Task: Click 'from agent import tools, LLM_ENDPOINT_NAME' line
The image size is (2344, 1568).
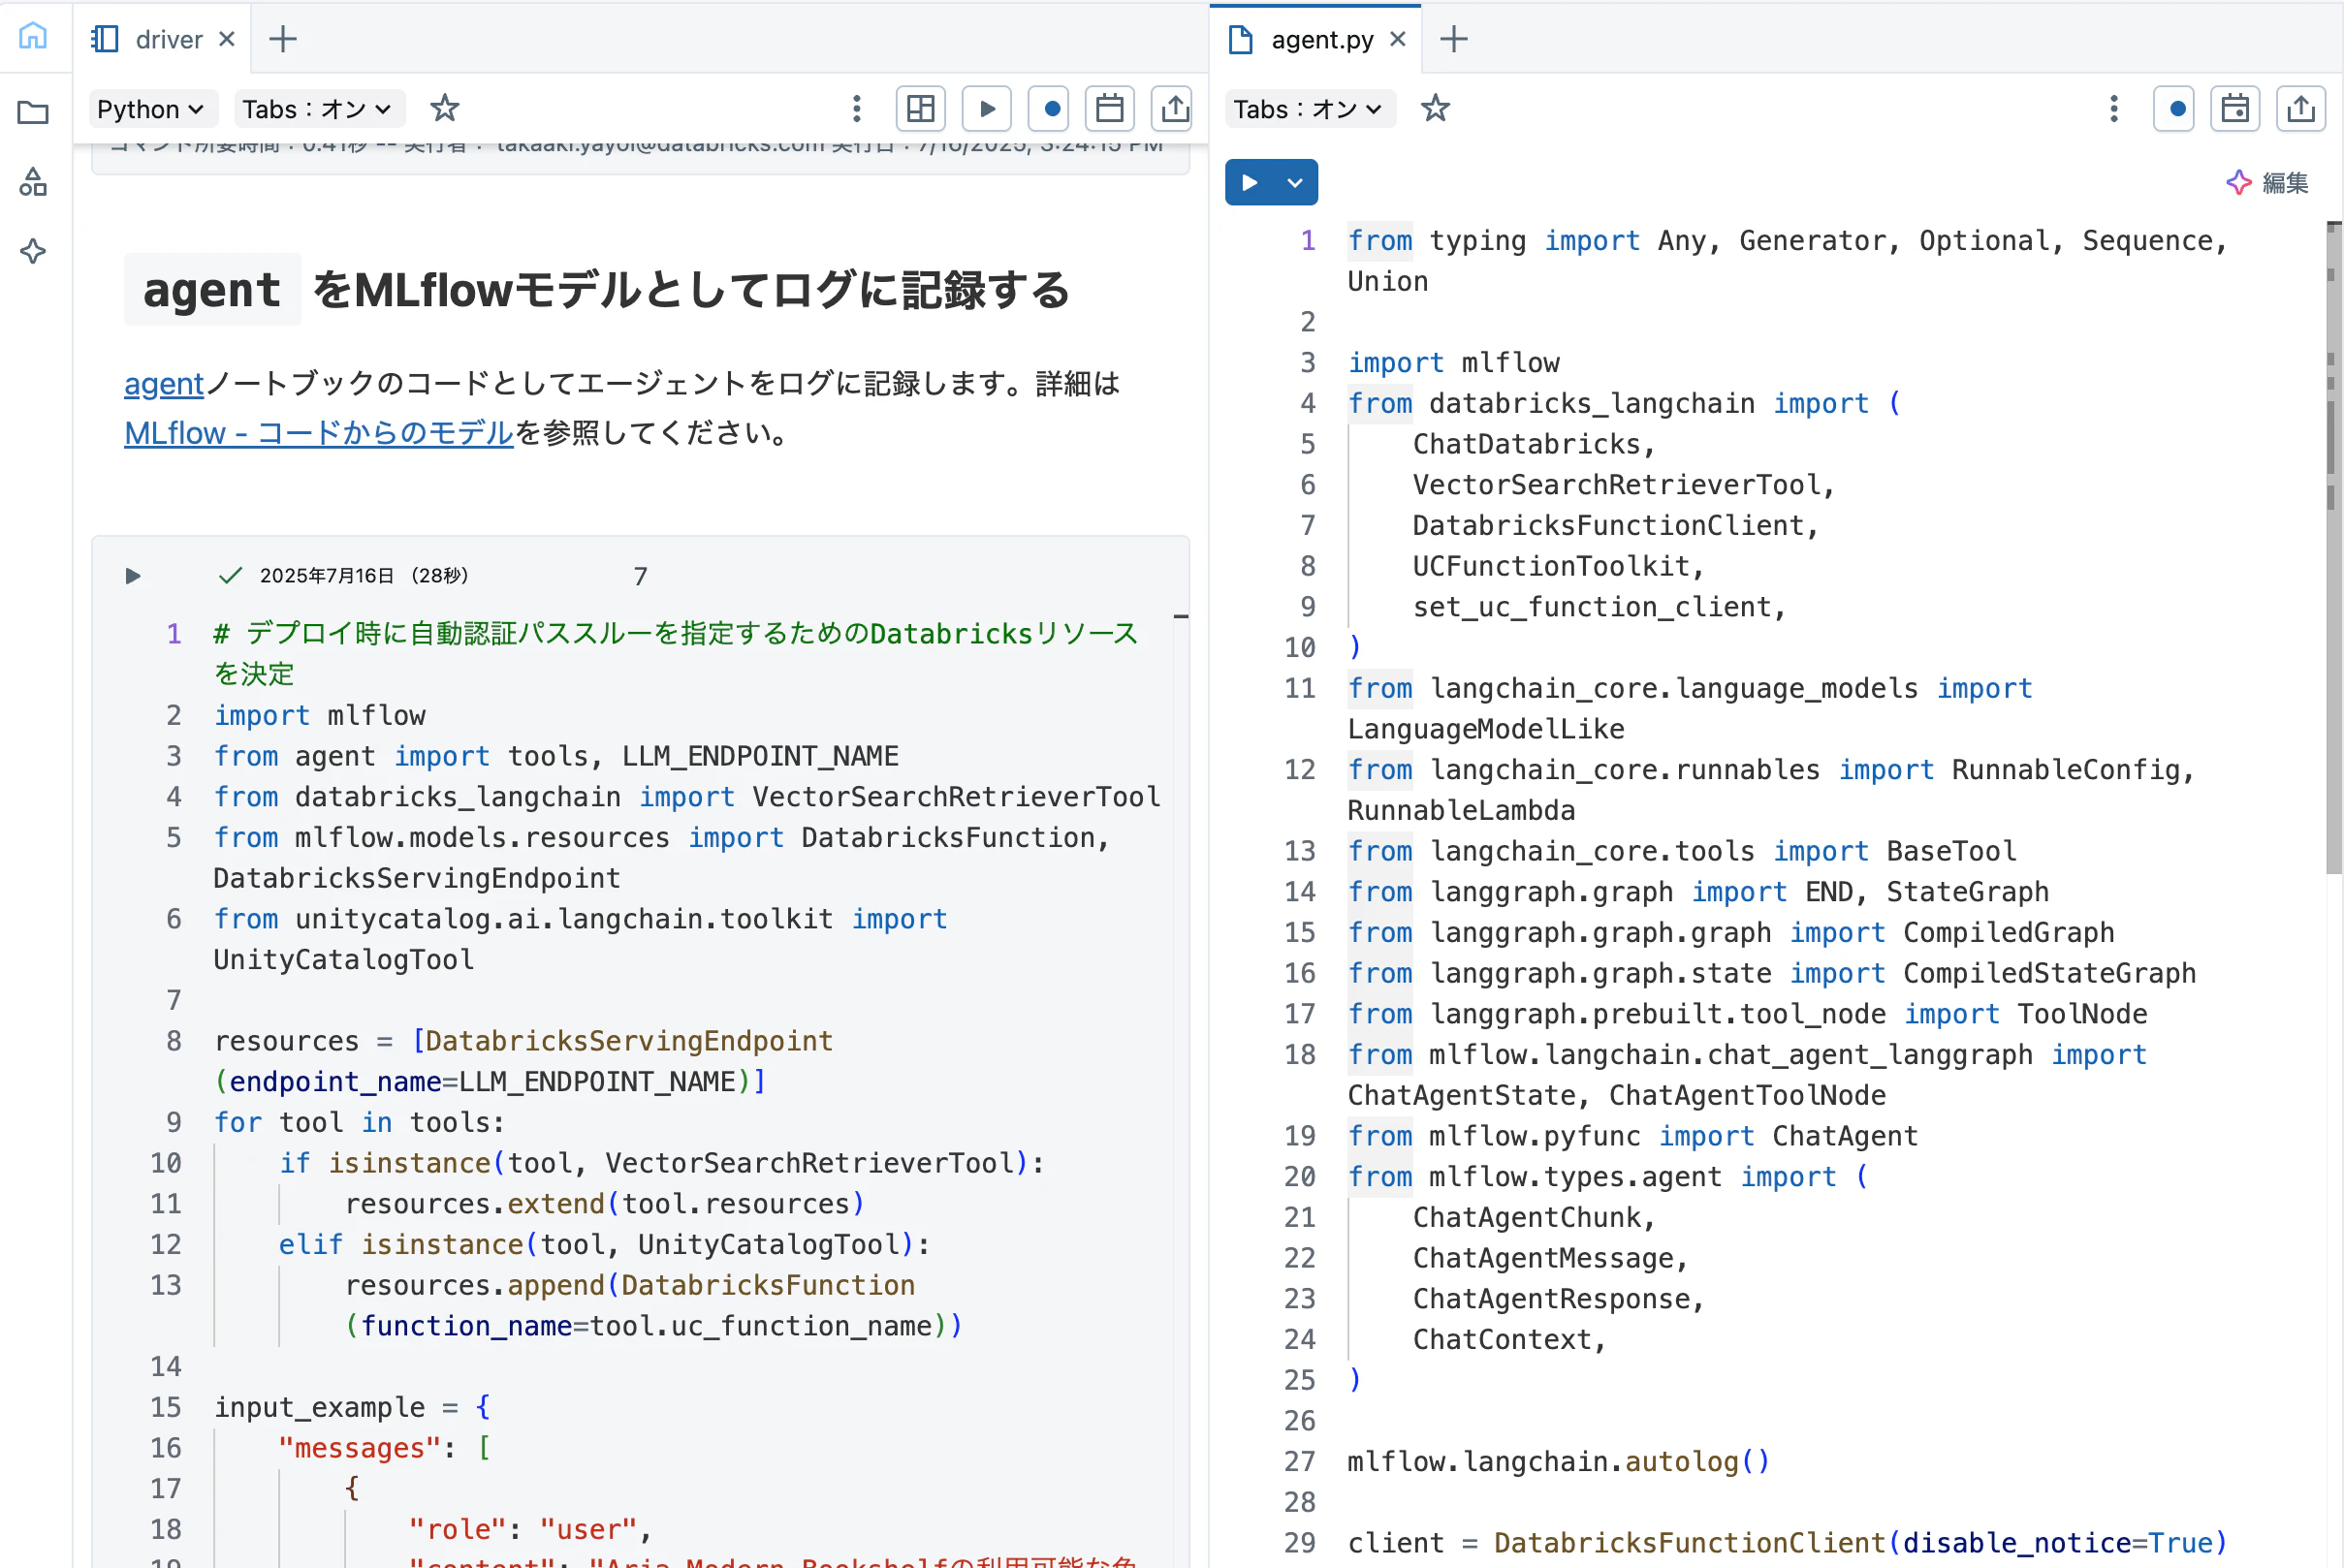Action: coord(556,756)
